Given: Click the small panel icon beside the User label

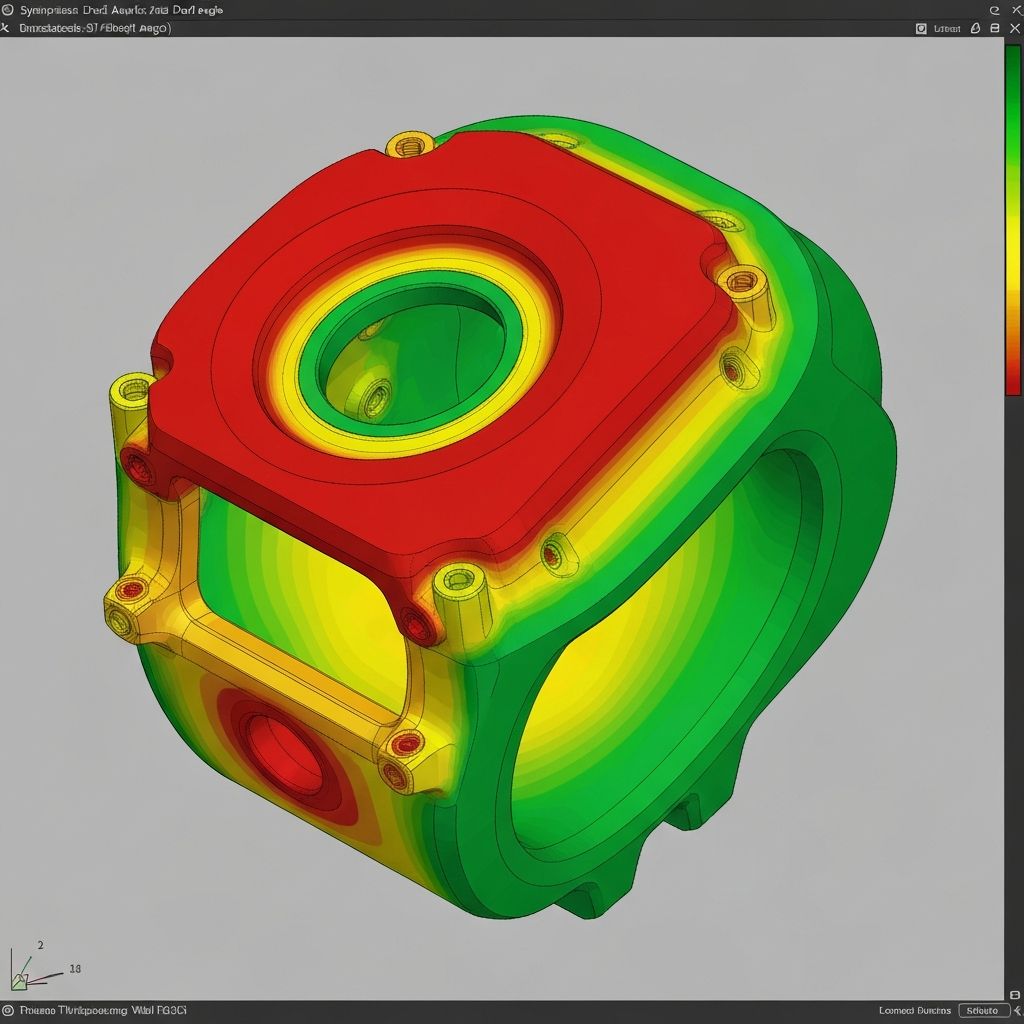Looking at the screenshot, I should 919,28.
